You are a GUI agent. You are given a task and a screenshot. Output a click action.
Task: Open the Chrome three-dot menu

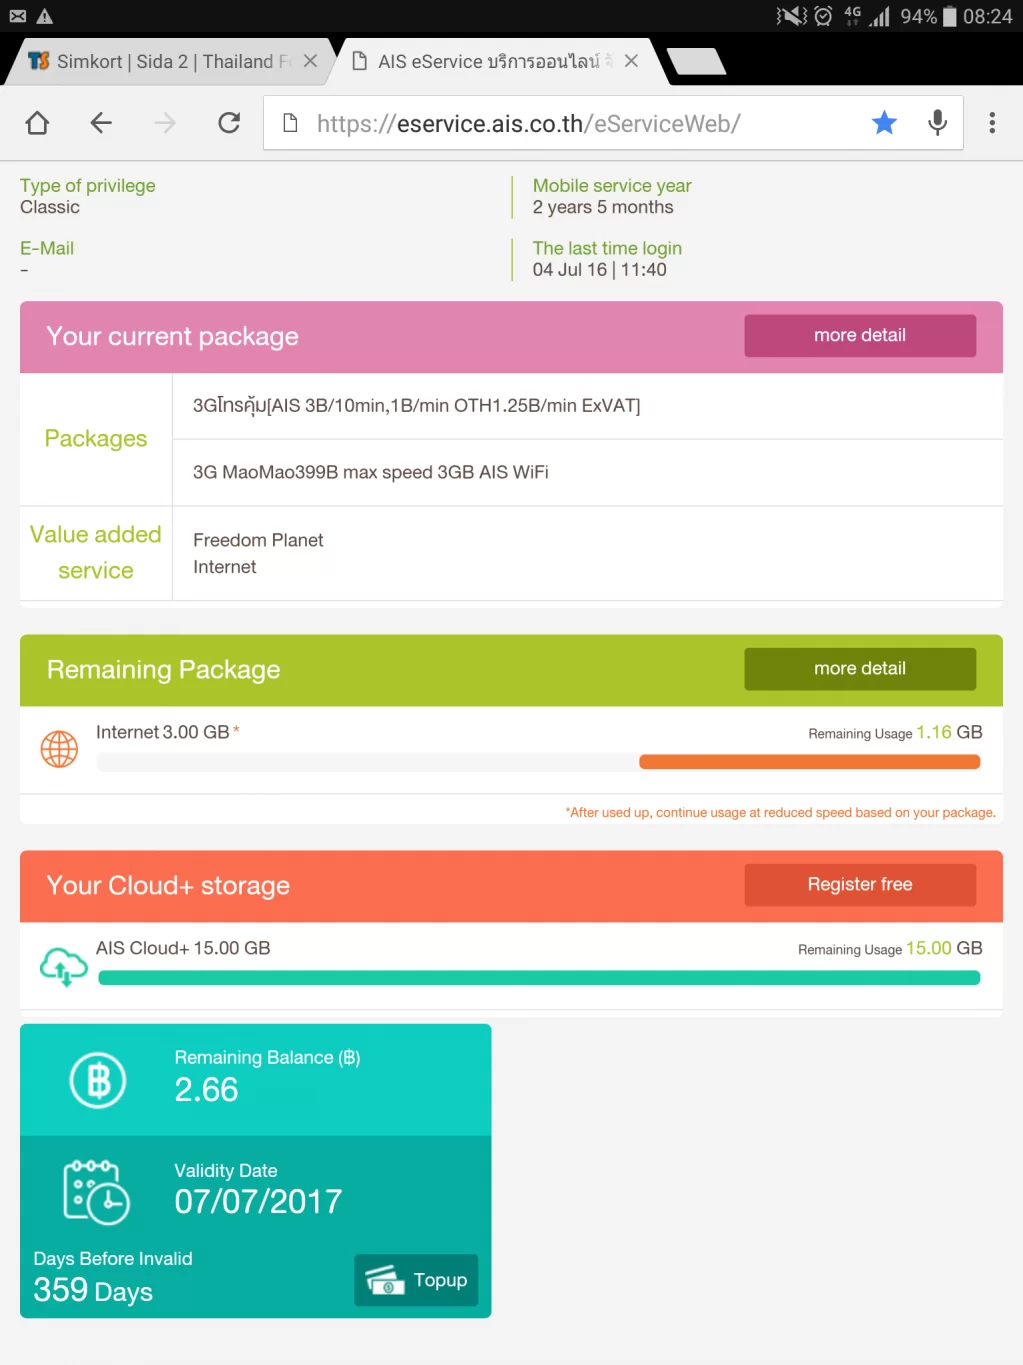point(992,123)
